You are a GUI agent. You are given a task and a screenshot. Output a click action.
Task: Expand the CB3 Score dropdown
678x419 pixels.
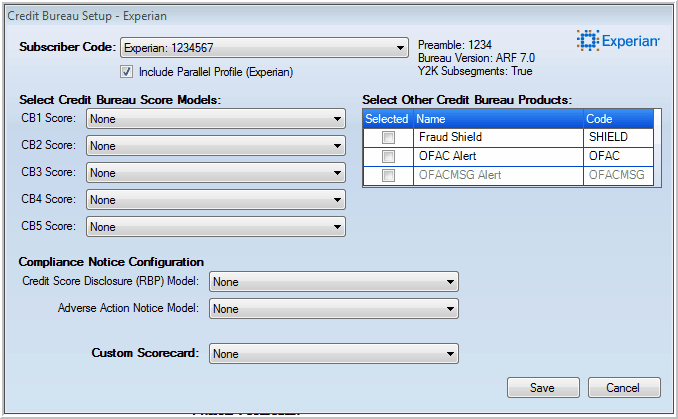pos(216,173)
